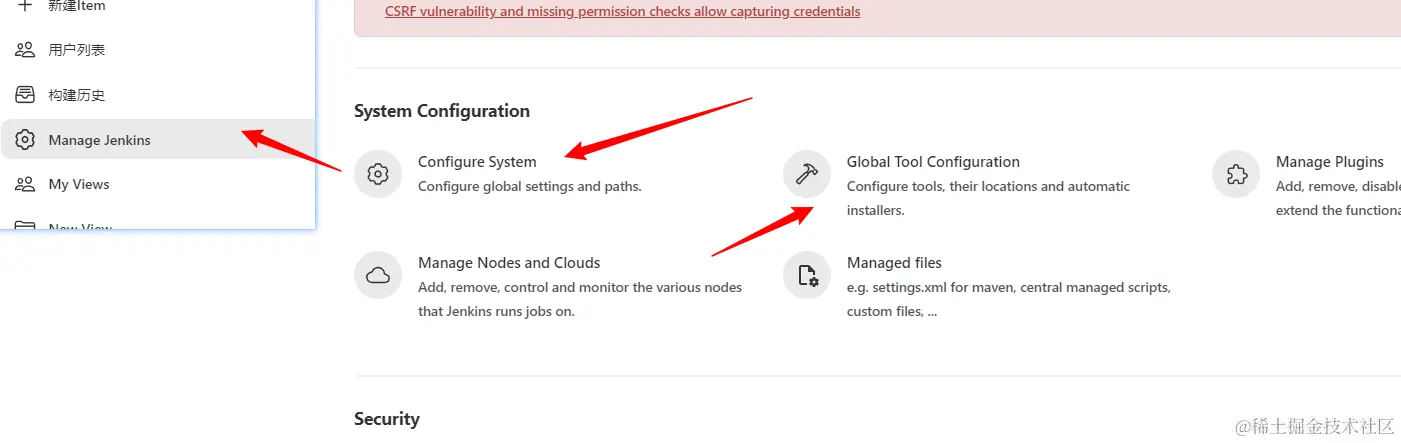Click the 'e.g. settings.xml for maven' description text
Image resolution: width=1401 pixels, height=443 pixels.
point(1009,299)
